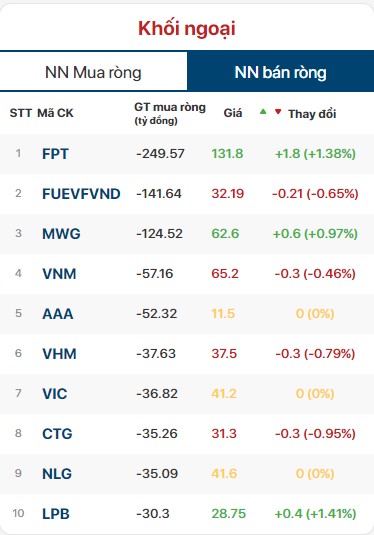374x535 pixels.
Task: Select NLG stock symbol
Action: tap(57, 474)
